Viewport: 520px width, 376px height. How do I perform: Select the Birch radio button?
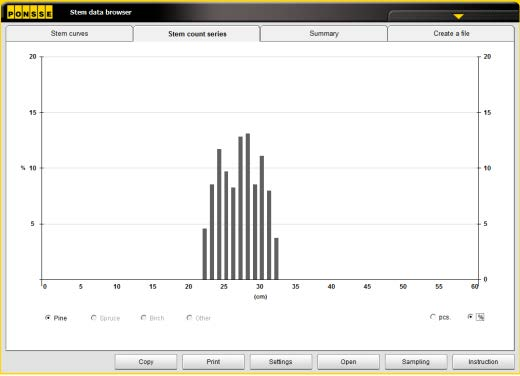pyautogui.click(x=143, y=318)
